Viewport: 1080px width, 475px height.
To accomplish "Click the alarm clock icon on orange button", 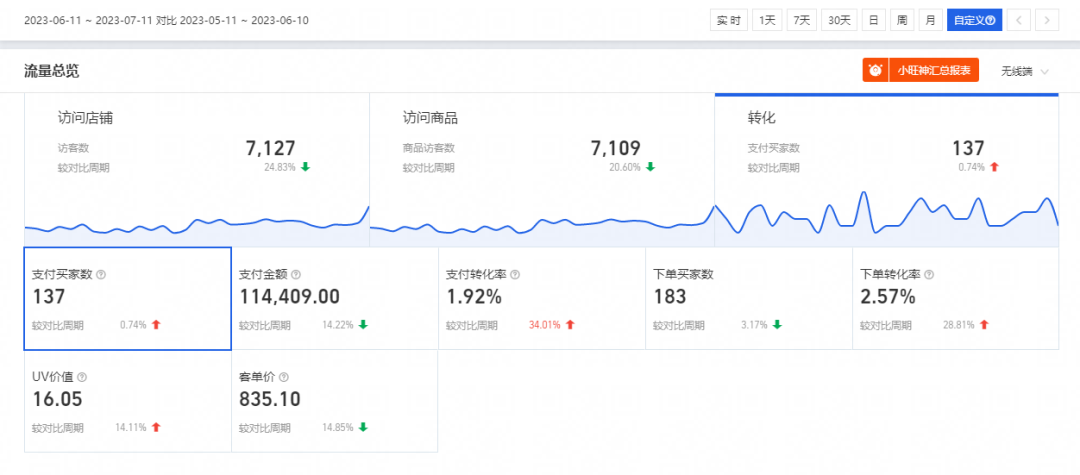I will tap(875, 70).
